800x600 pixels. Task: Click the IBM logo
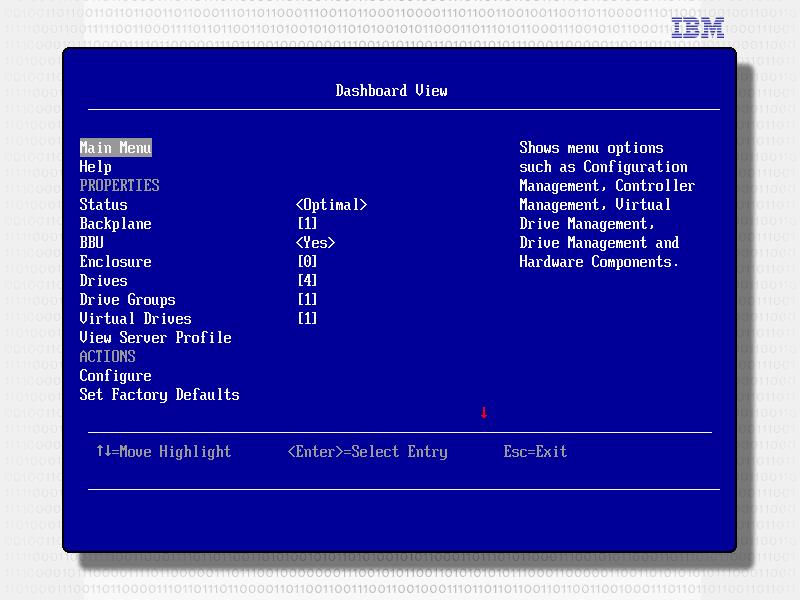click(697, 28)
